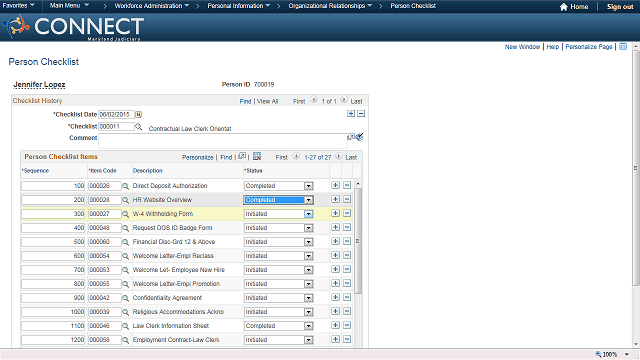The height and width of the screenshot is (360, 640).
Task: Add a new Checklist History row
Action: point(351,113)
